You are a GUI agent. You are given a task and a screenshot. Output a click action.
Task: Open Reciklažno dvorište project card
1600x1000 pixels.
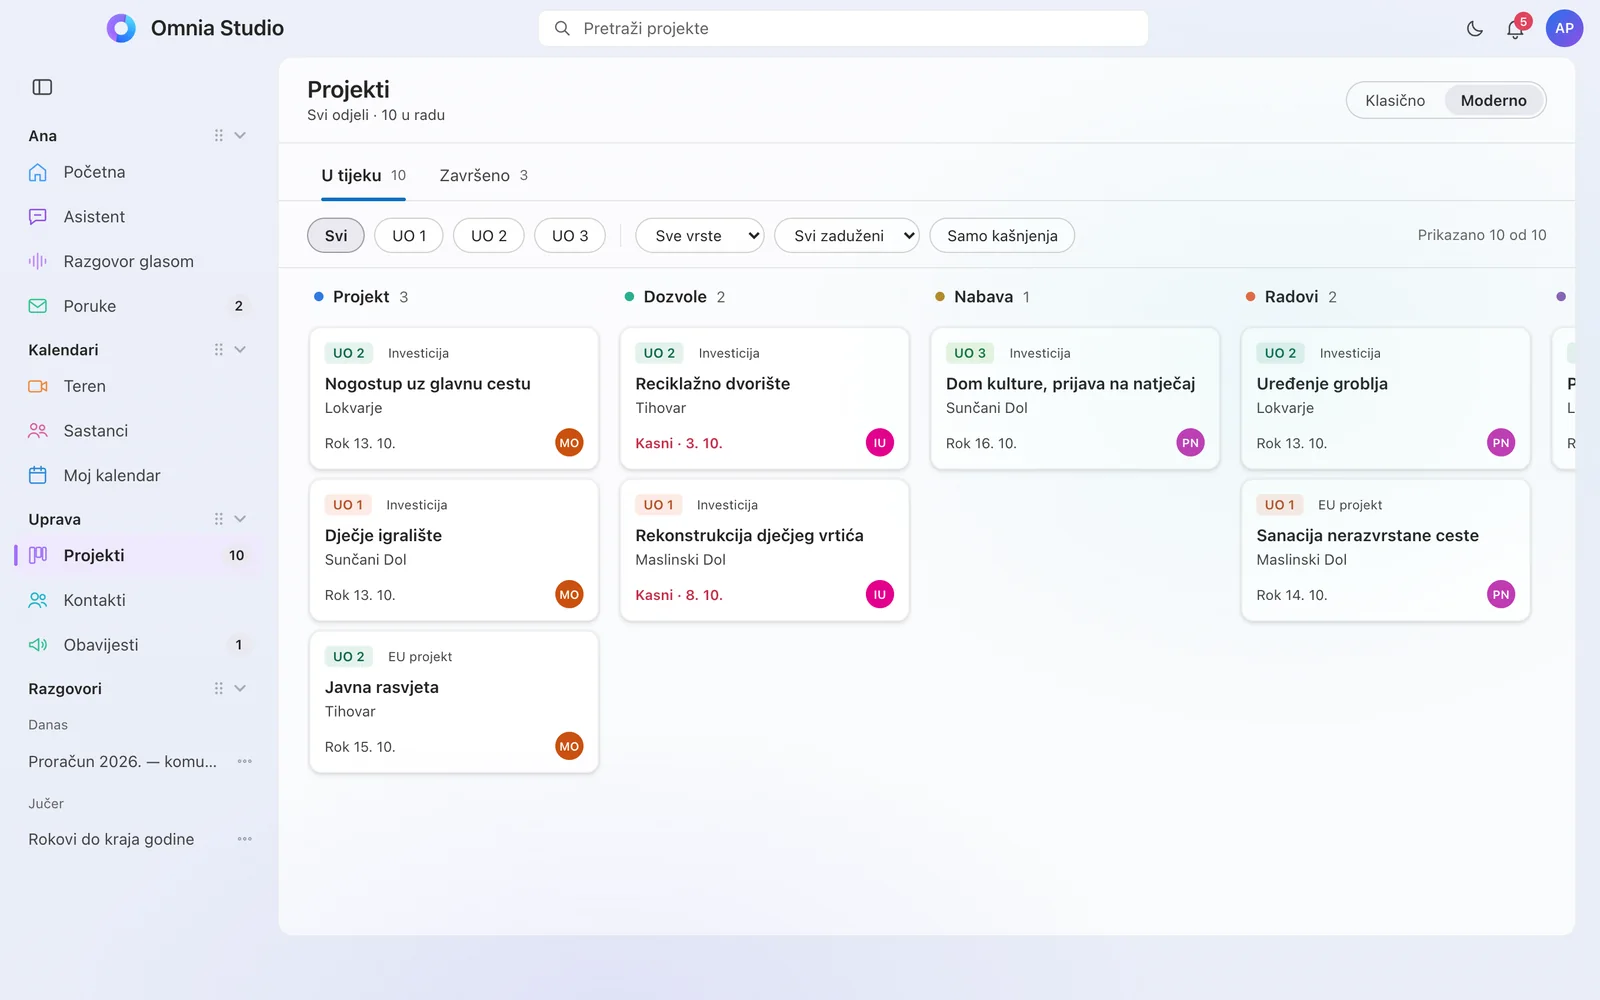764,398
